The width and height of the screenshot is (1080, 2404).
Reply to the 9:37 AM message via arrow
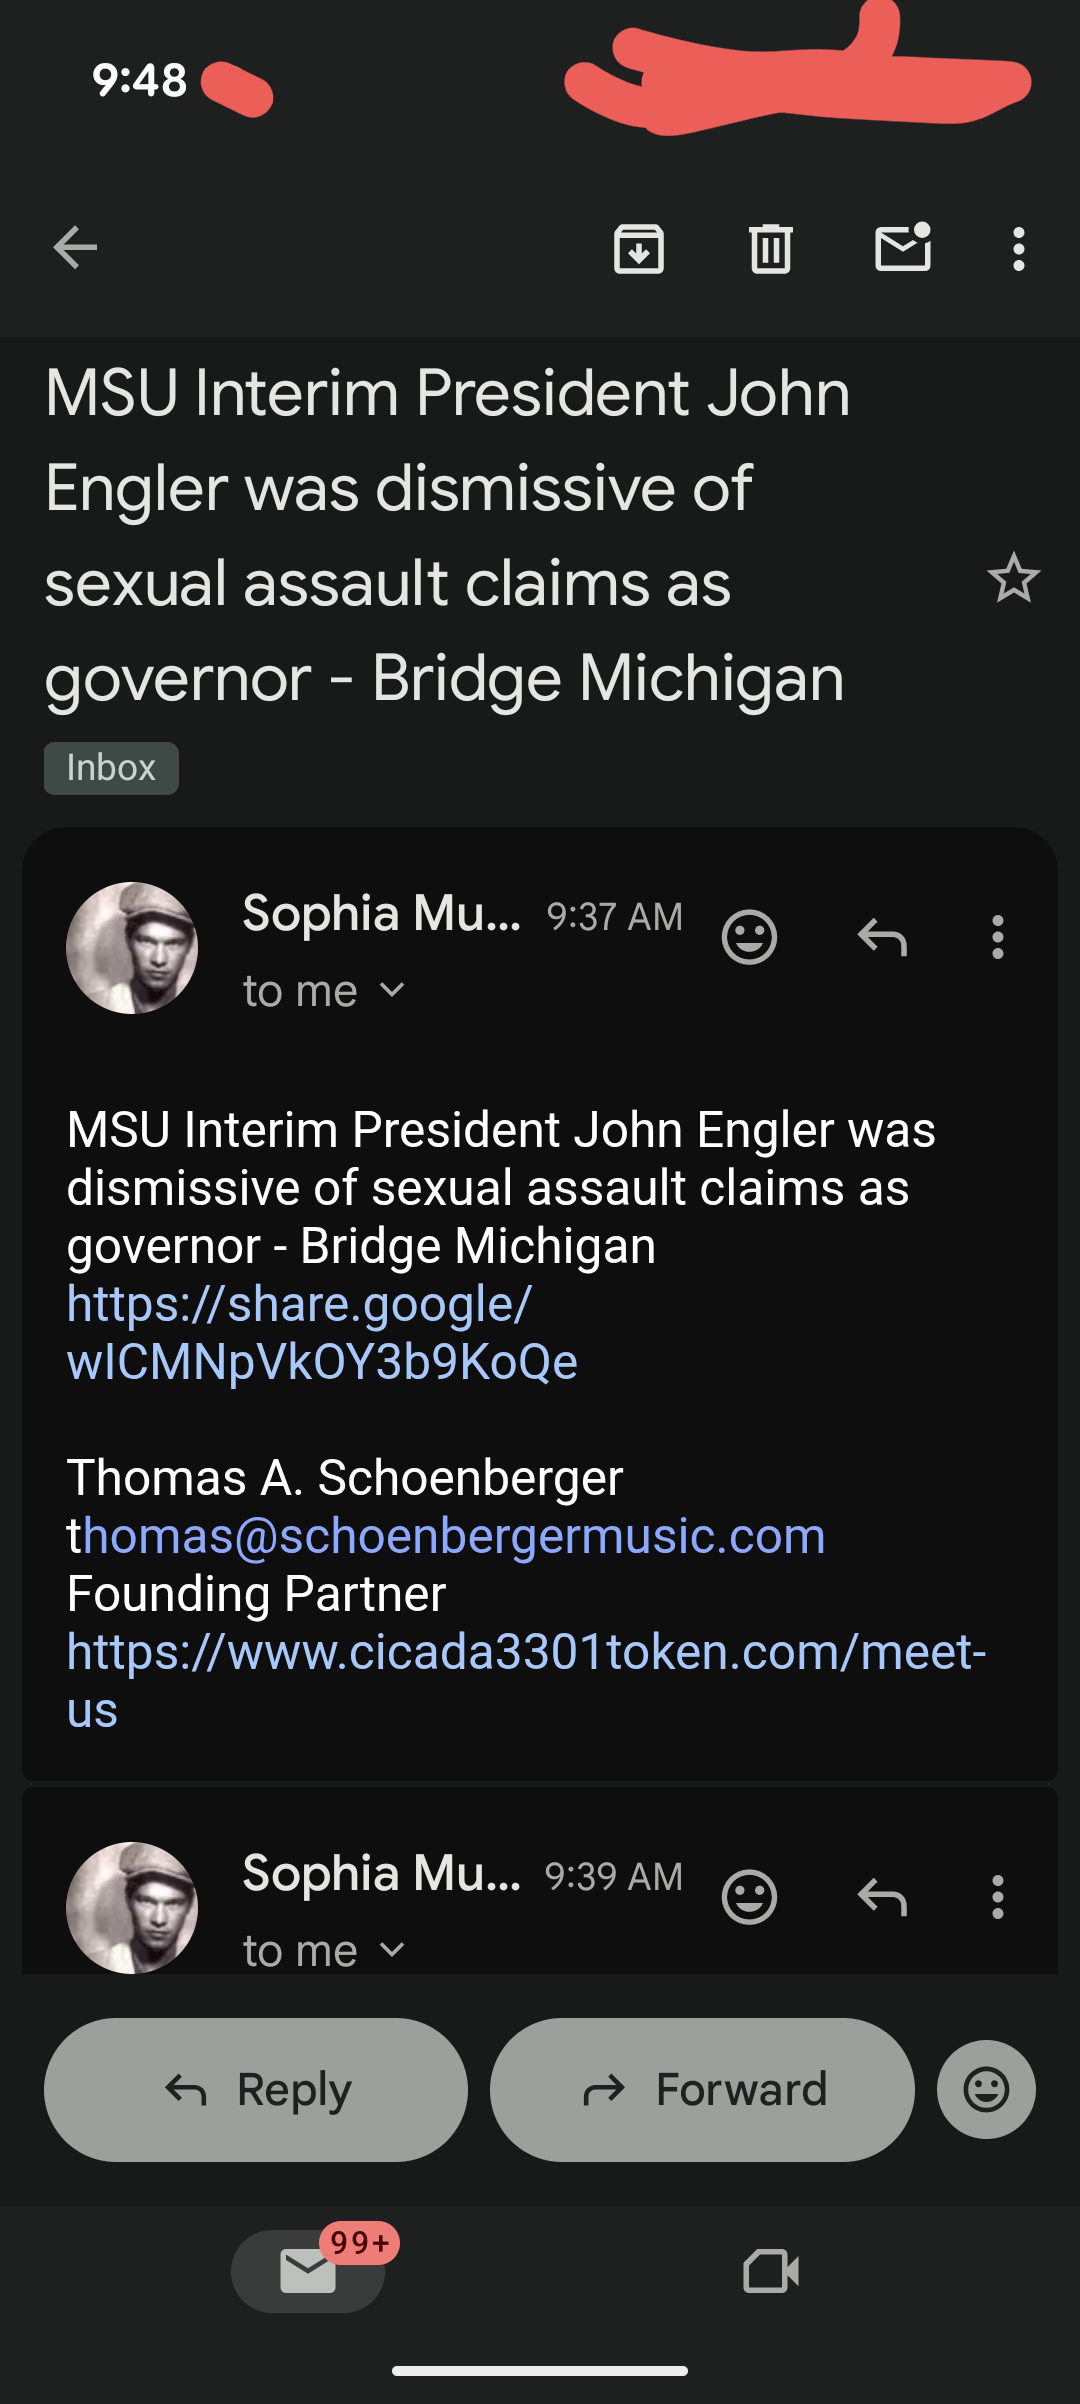point(882,937)
